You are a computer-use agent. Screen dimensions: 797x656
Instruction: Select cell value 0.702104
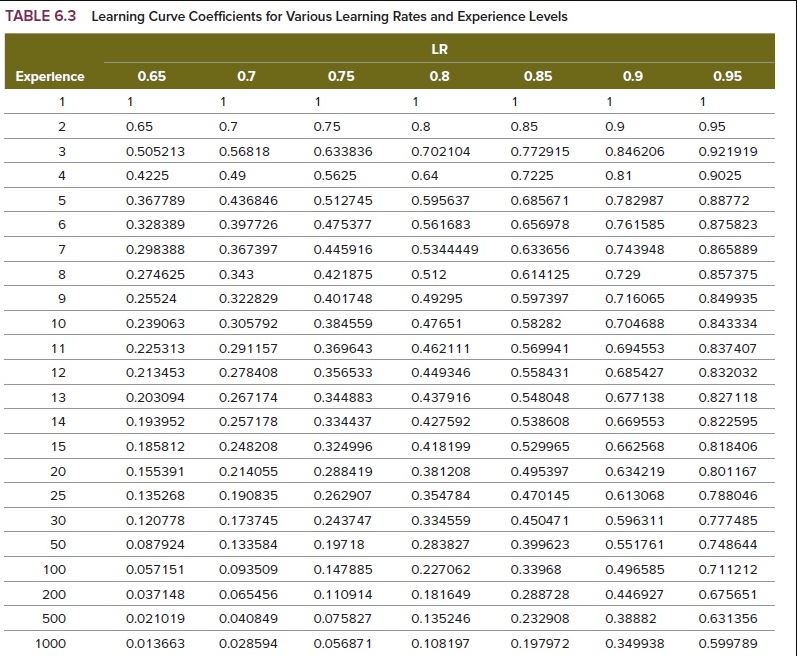pos(441,151)
